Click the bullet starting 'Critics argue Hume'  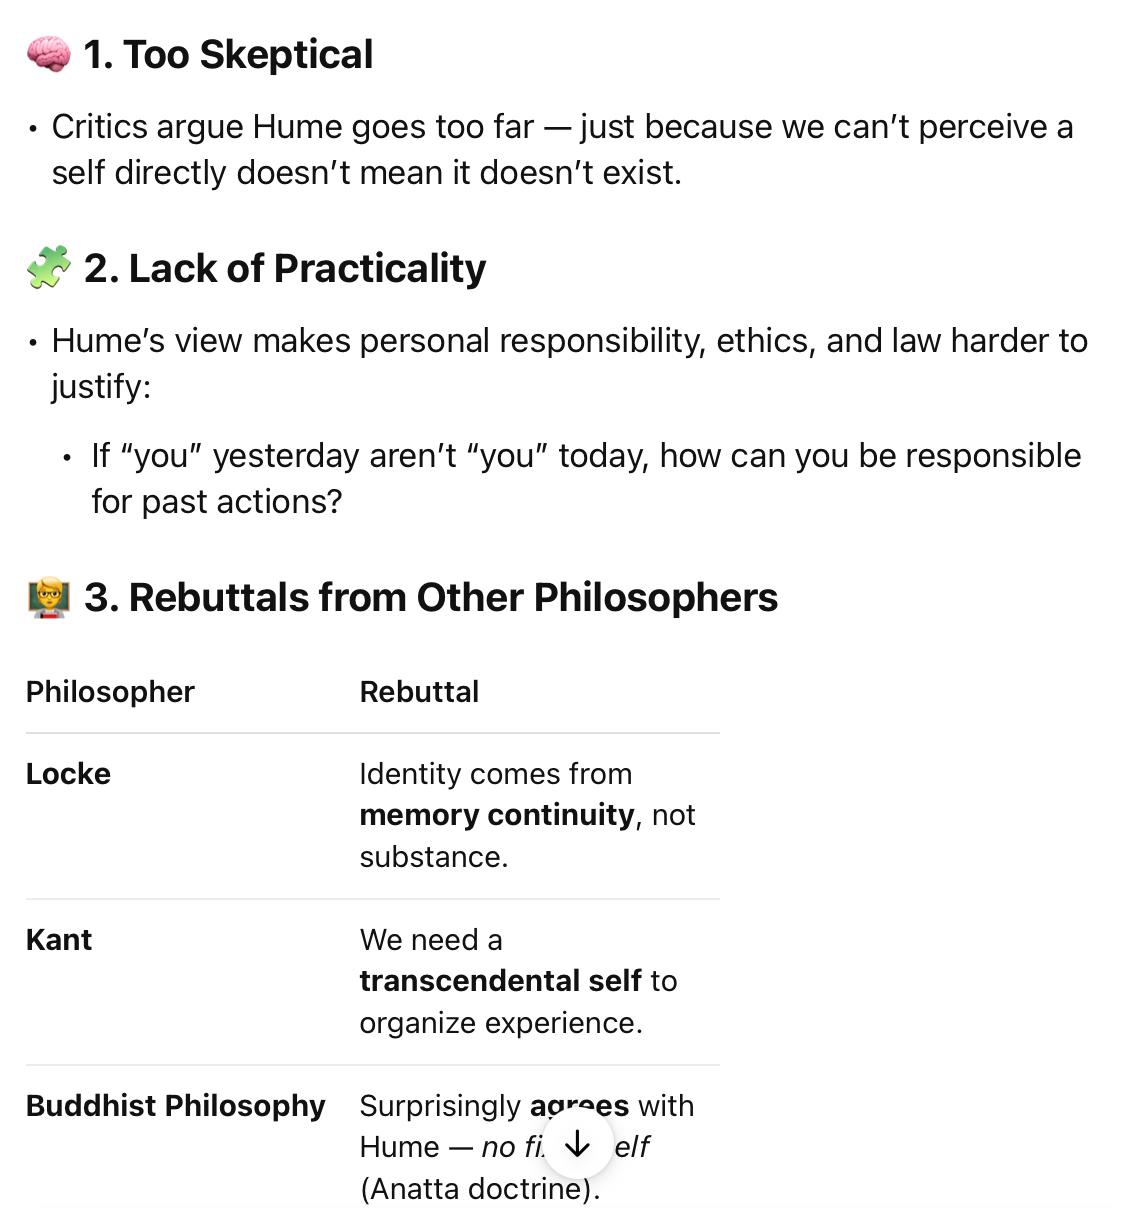tap(562, 150)
